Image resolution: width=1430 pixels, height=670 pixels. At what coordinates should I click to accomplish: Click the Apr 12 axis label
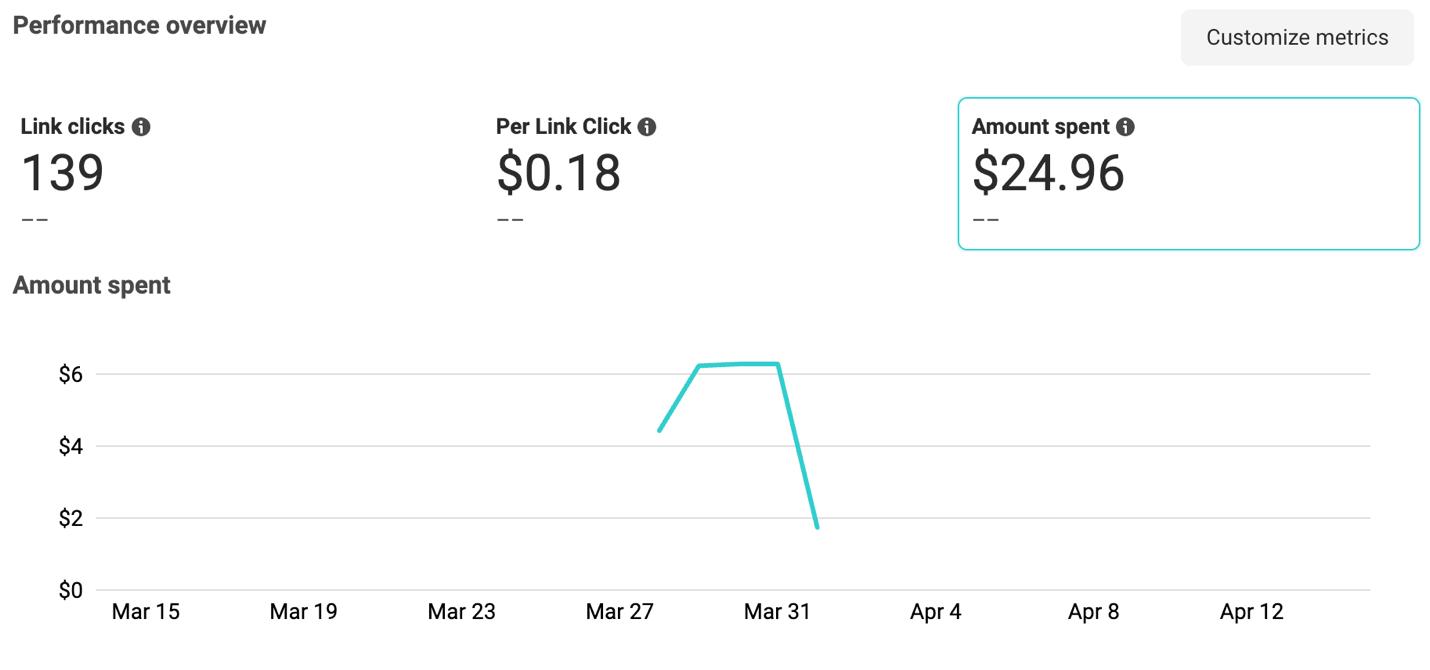tap(1251, 612)
